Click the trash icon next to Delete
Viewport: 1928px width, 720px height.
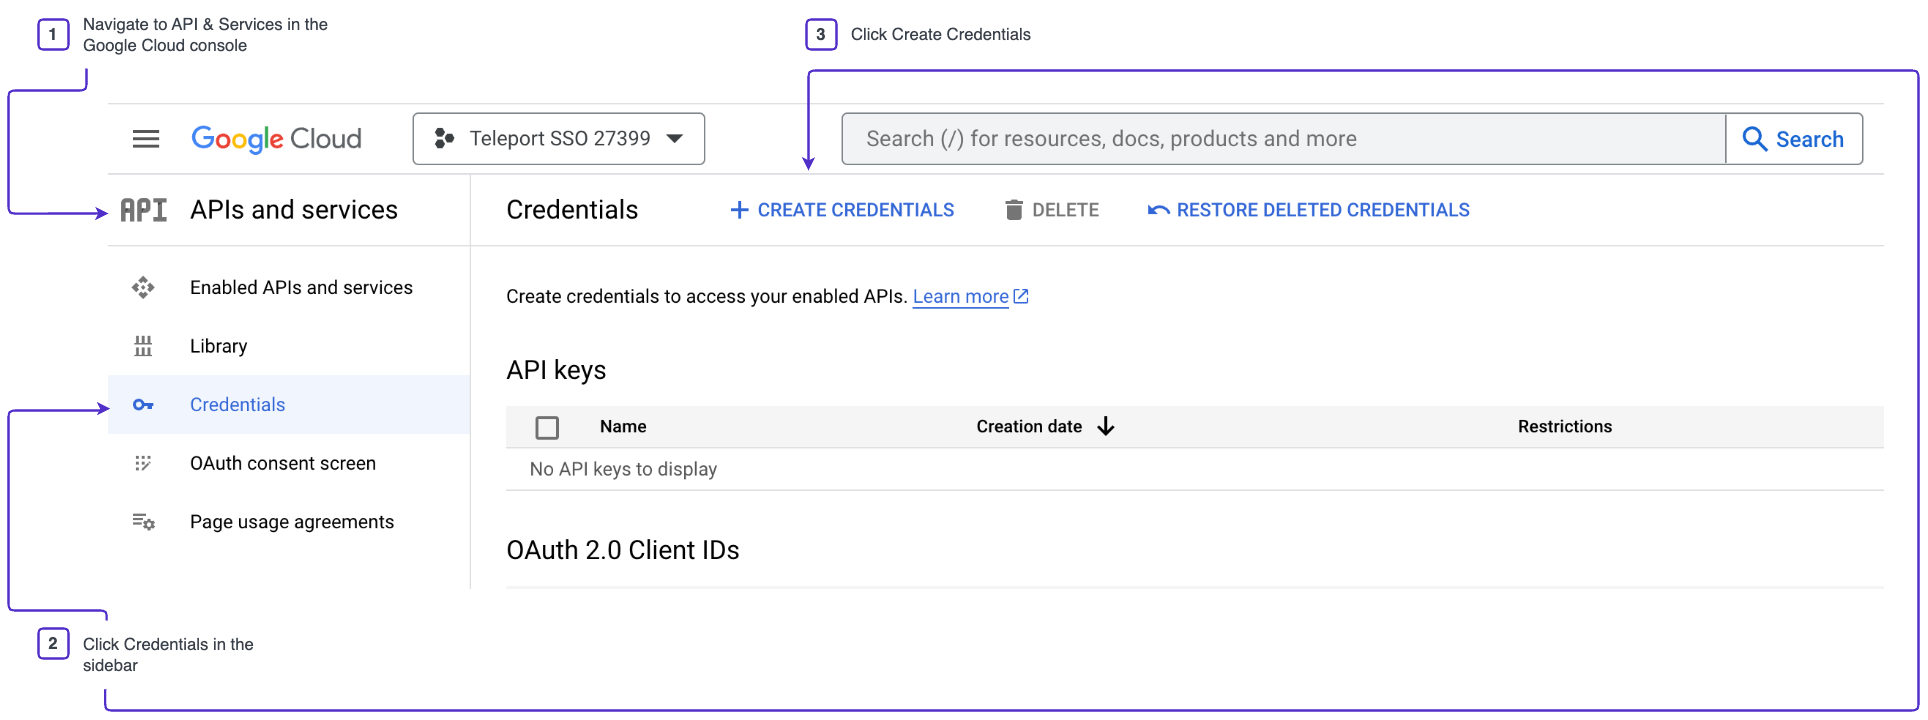click(1014, 210)
